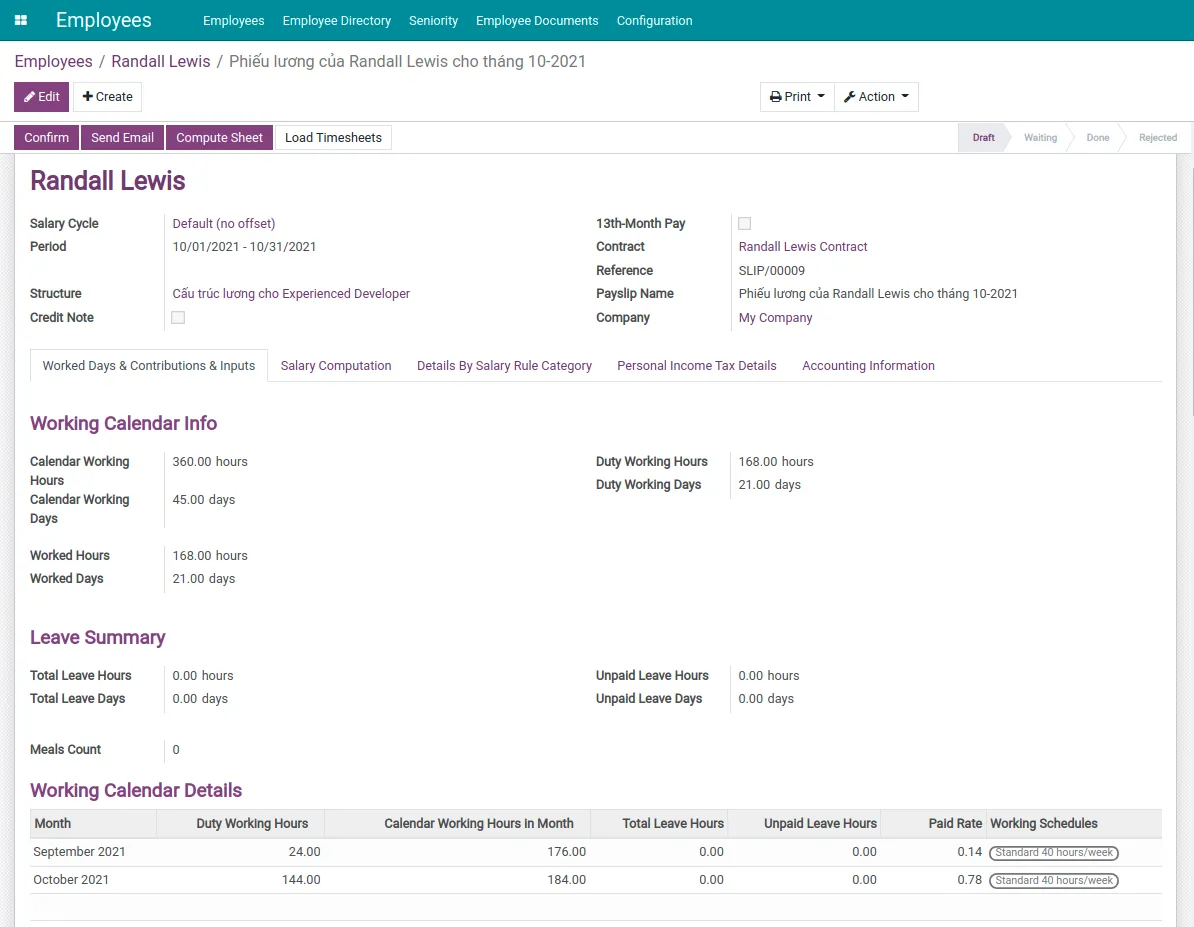
Task: Open the Randall Lewis Contract link
Action: tap(803, 247)
